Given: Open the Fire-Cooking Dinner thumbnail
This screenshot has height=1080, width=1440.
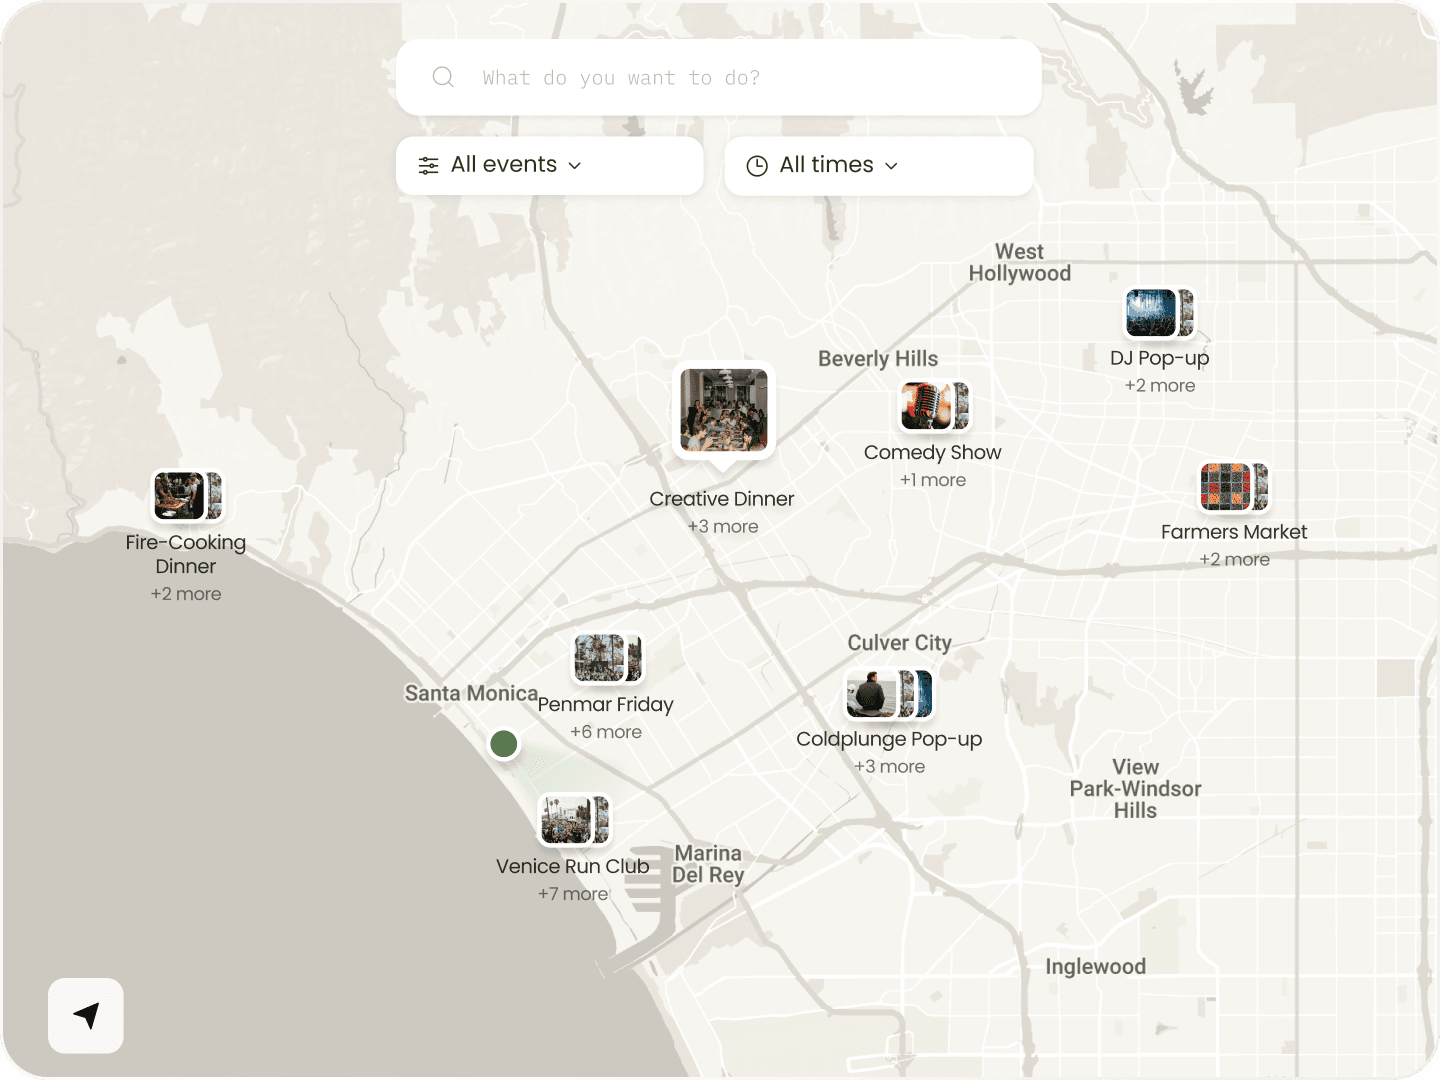Looking at the screenshot, I should tap(180, 496).
